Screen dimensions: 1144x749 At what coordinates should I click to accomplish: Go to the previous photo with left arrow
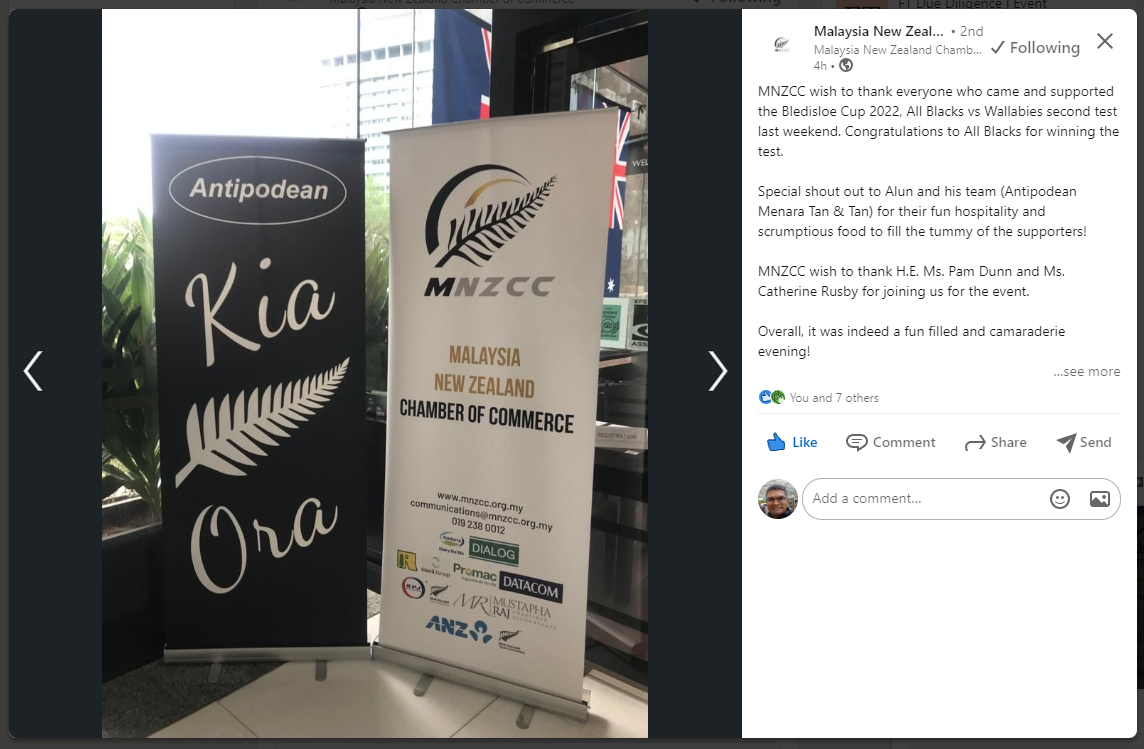click(34, 371)
